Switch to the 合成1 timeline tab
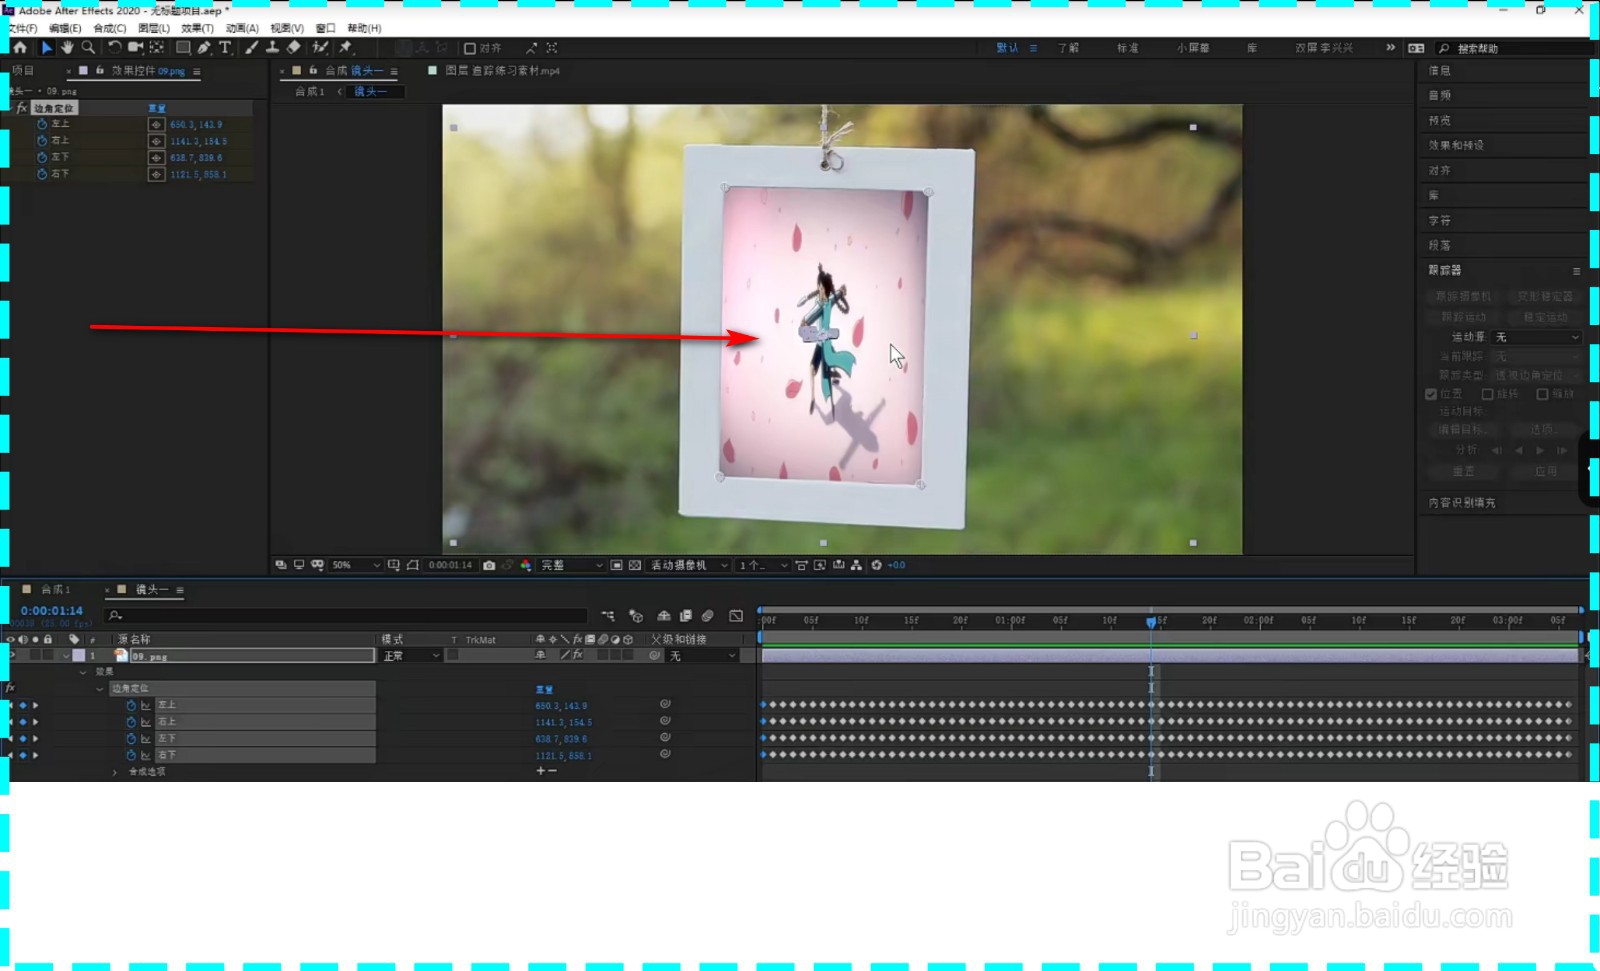The image size is (1600, 971). tap(55, 590)
